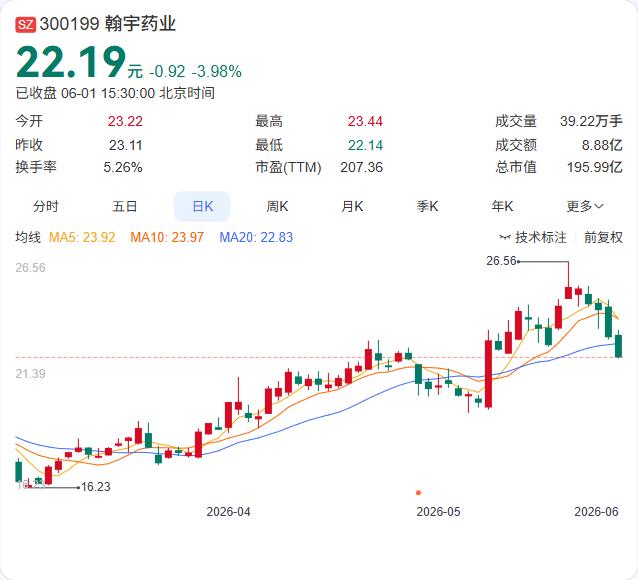Click the 2026-06 date axis label
Image resolution: width=638 pixels, height=580 pixels.
point(596,512)
